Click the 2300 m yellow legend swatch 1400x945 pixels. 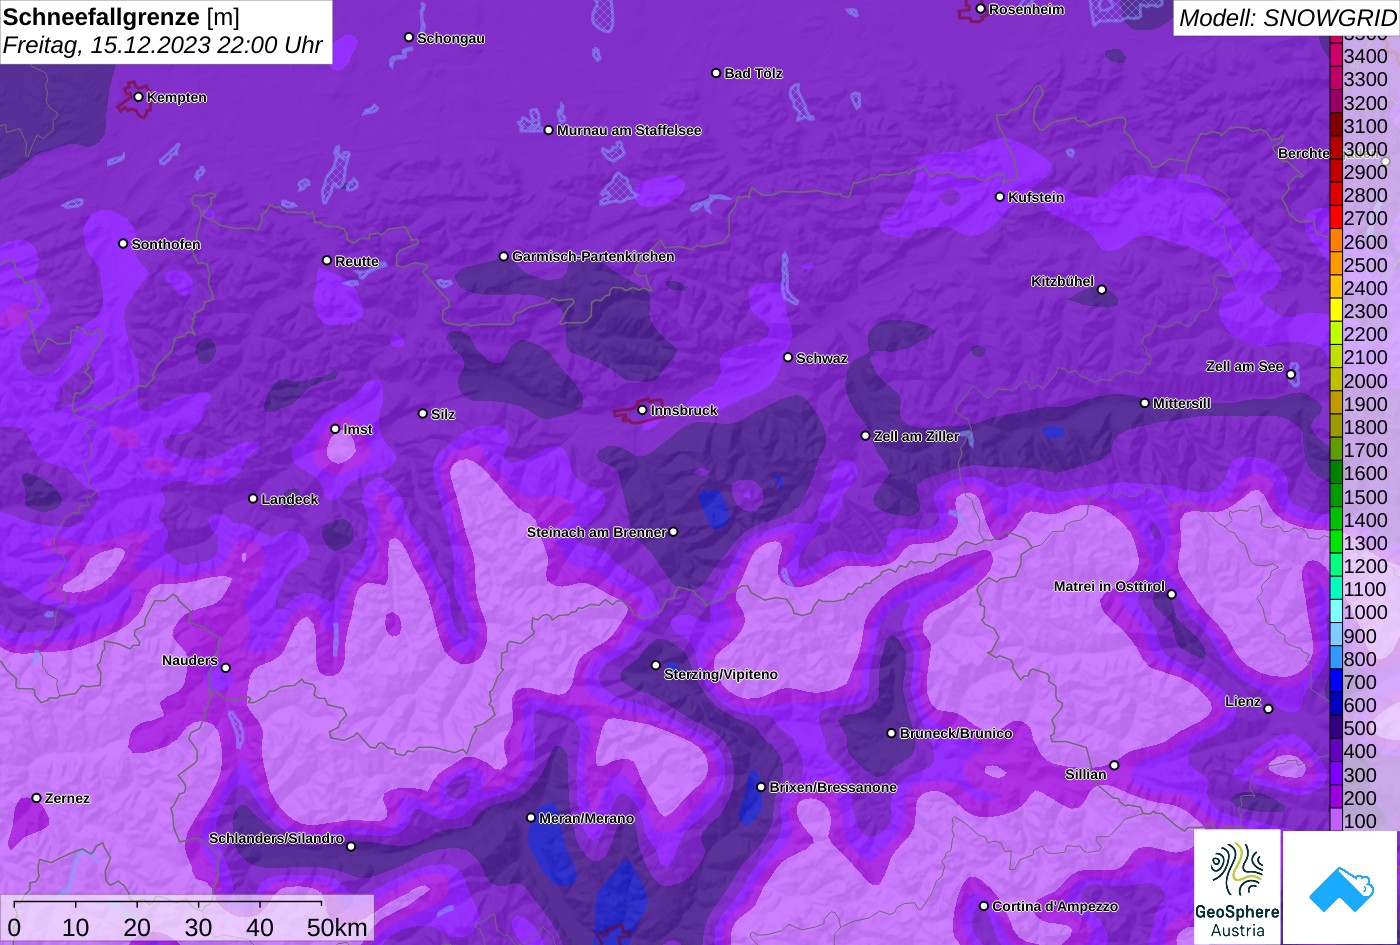1335,311
